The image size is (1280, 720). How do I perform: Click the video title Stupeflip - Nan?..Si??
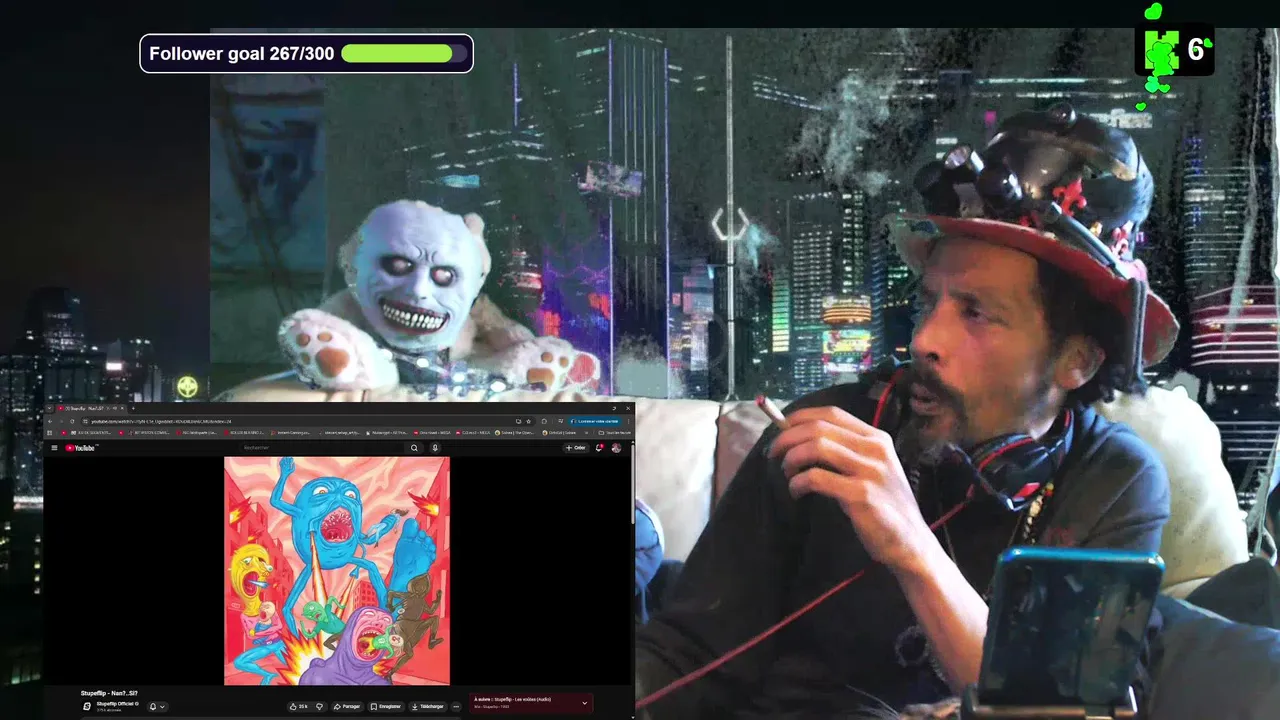click(109, 693)
